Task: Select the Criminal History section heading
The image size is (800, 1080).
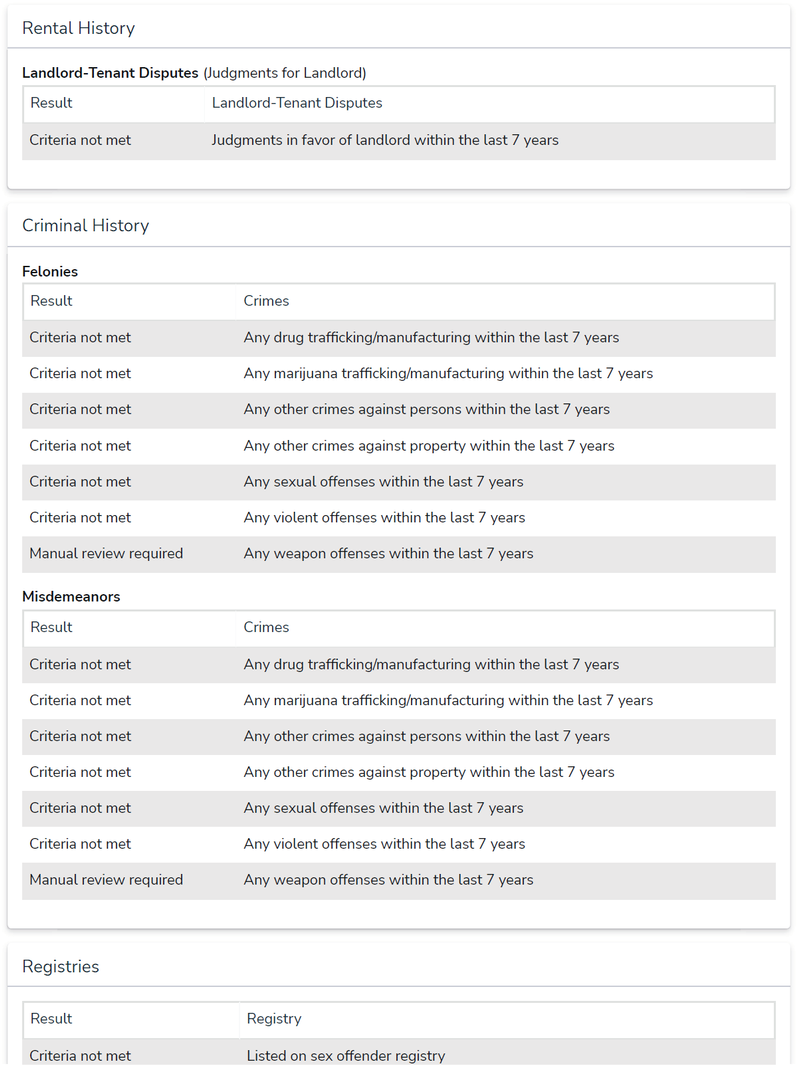Action: 85,226
